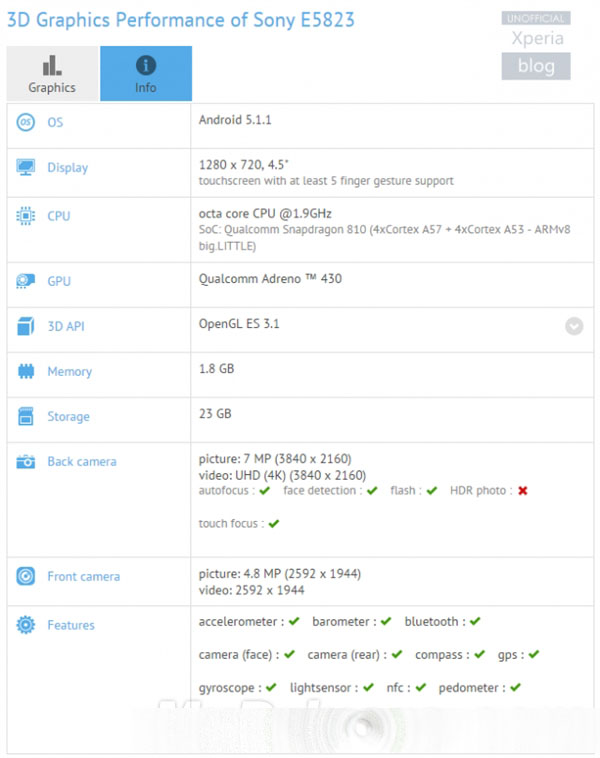
Task: Click the page title 3D Graphics Performance of Sony E5823
Action: [x=181, y=20]
